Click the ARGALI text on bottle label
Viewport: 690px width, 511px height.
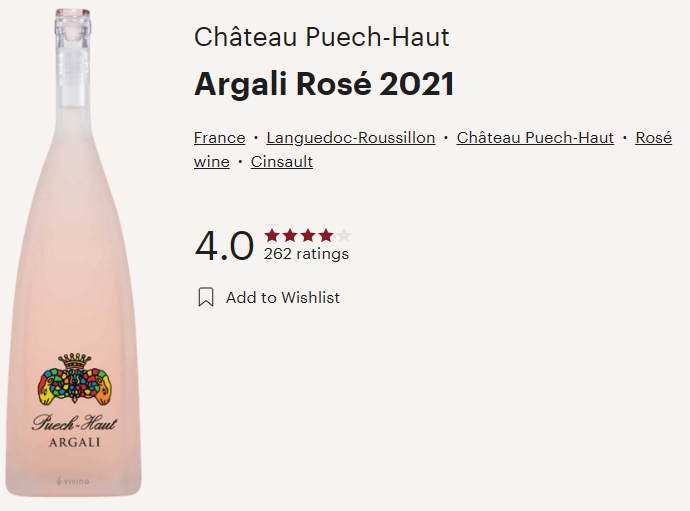click(74, 442)
